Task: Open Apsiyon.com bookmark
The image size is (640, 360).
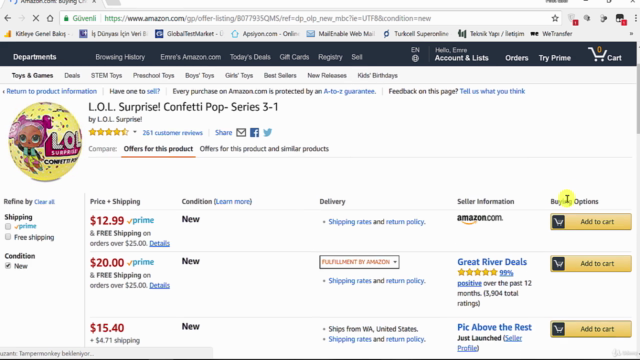Action: coord(265,34)
